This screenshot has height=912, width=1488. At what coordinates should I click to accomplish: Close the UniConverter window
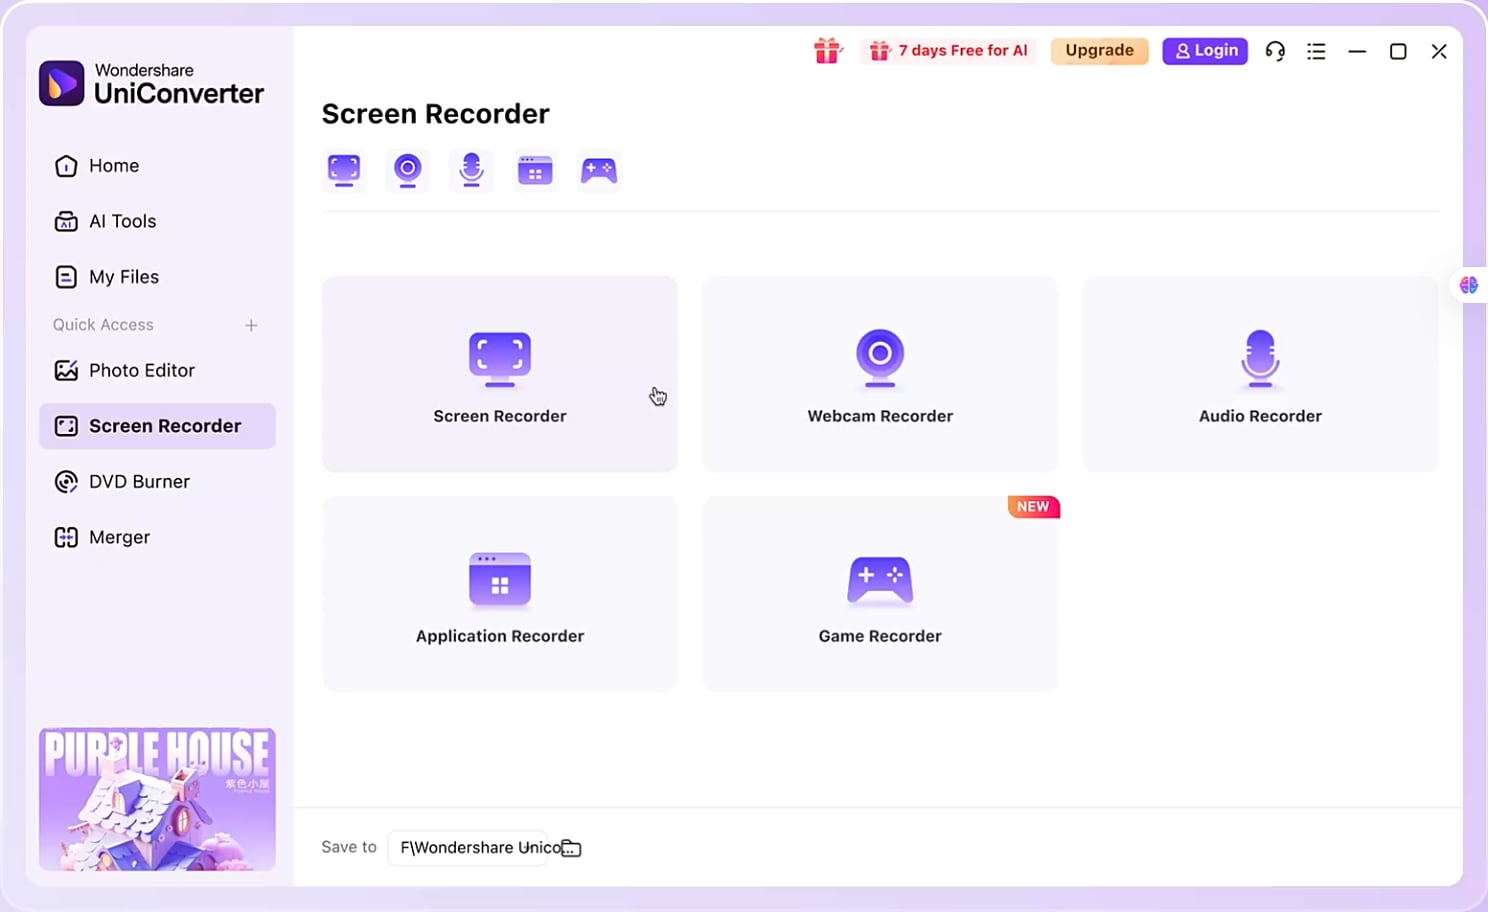tap(1439, 51)
